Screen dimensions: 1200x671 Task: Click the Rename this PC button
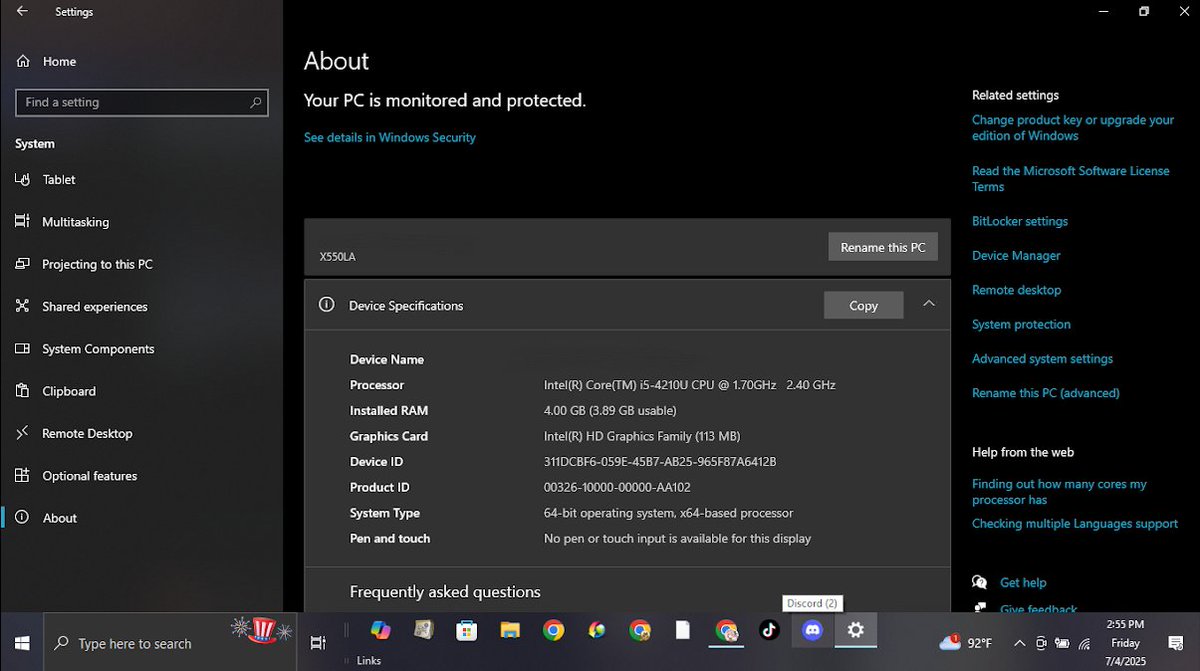tap(883, 247)
